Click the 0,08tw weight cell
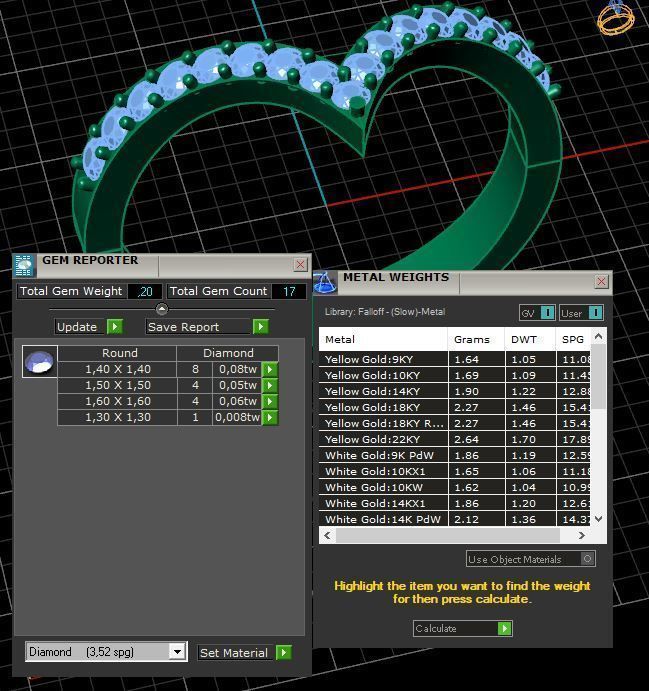Viewport: 649px width, 691px height. click(237, 369)
